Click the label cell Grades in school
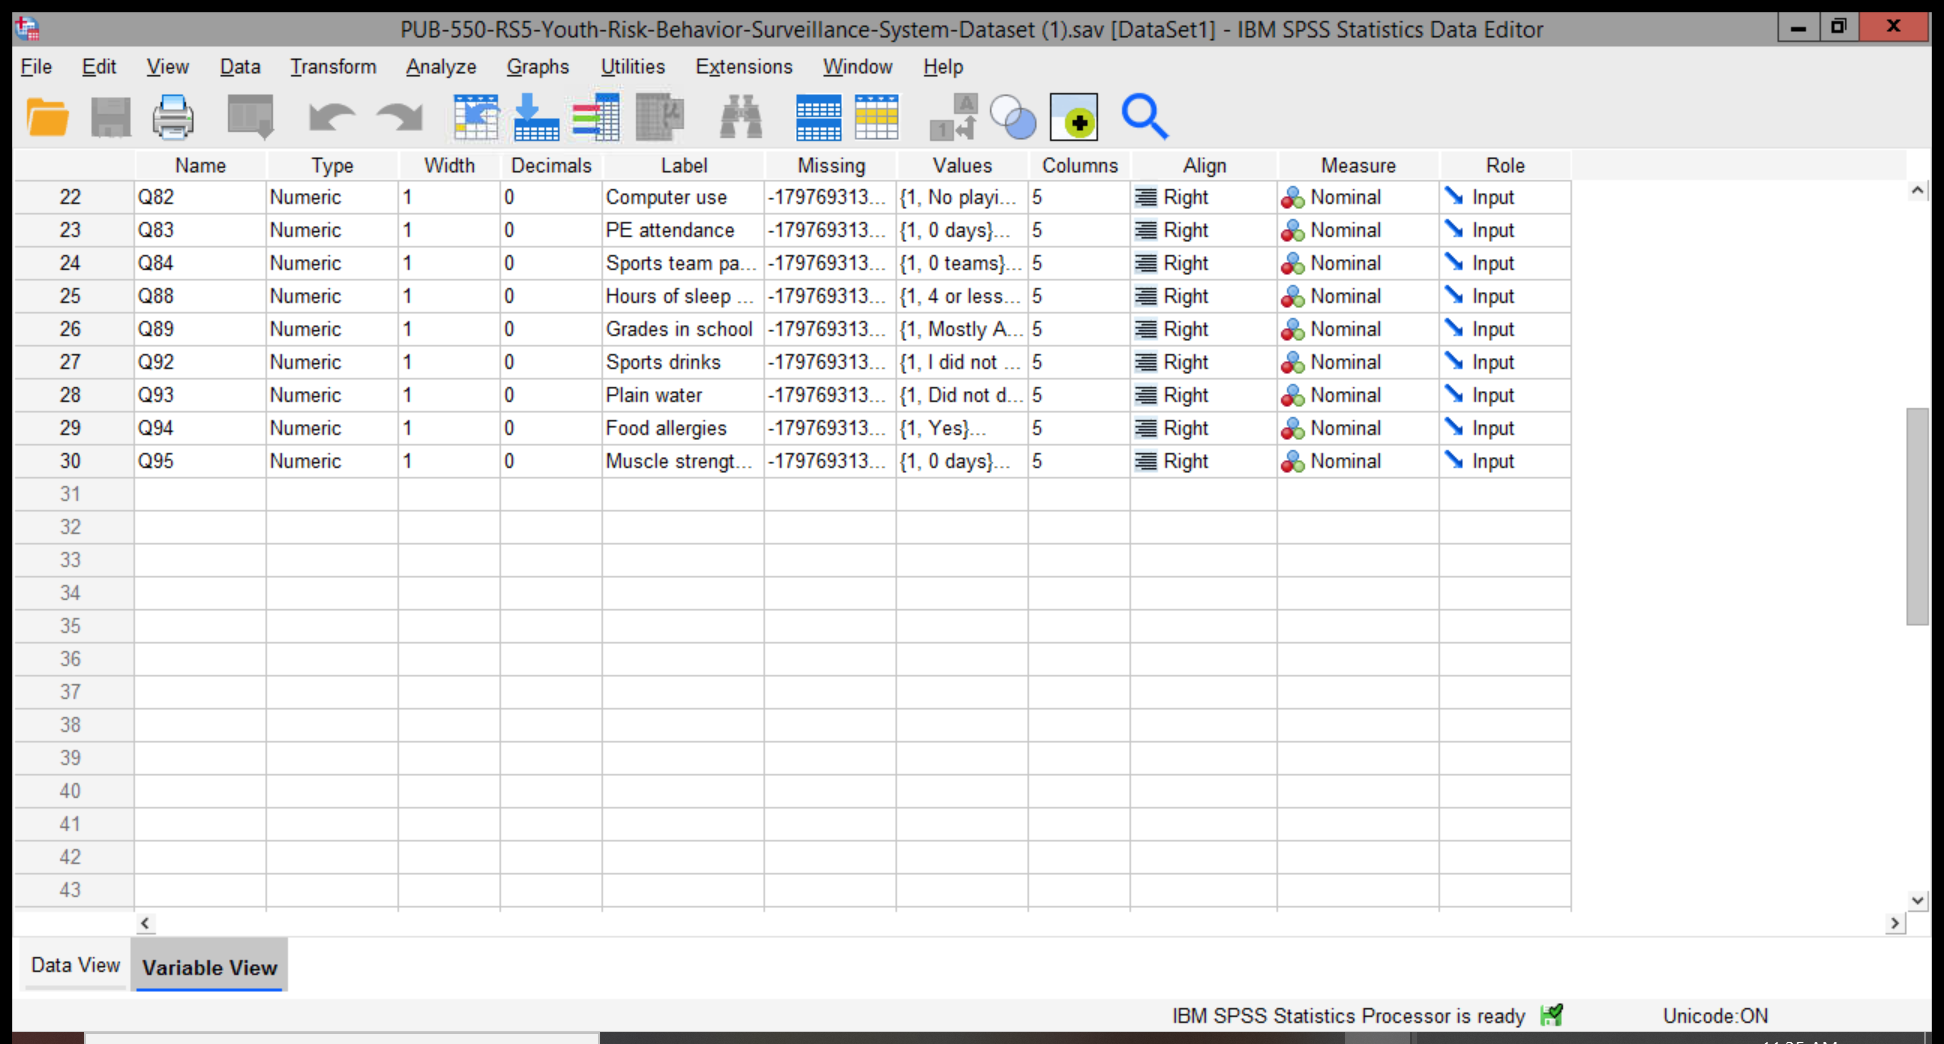Viewport: 1944px width, 1044px height. click(683, 329)
